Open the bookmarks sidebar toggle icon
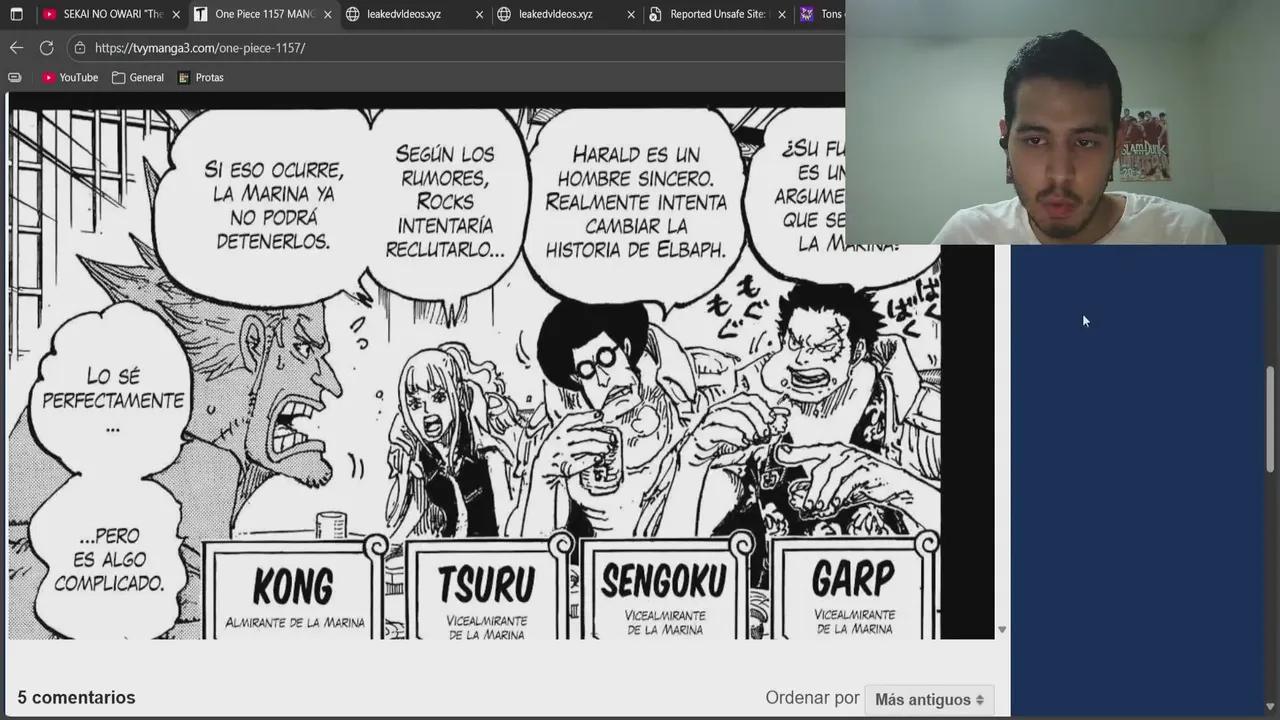The image size is (1280, 720). pos(14,77)
